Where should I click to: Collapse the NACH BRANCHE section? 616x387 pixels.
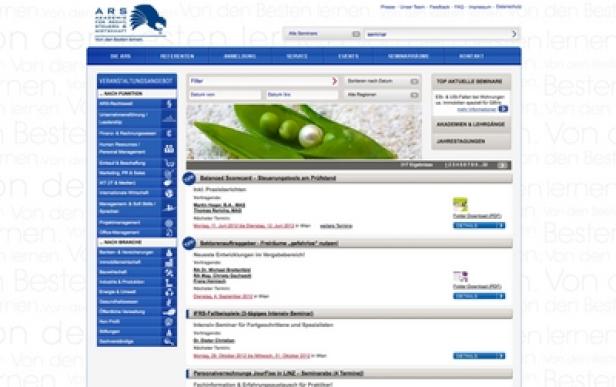click(137, 242)
